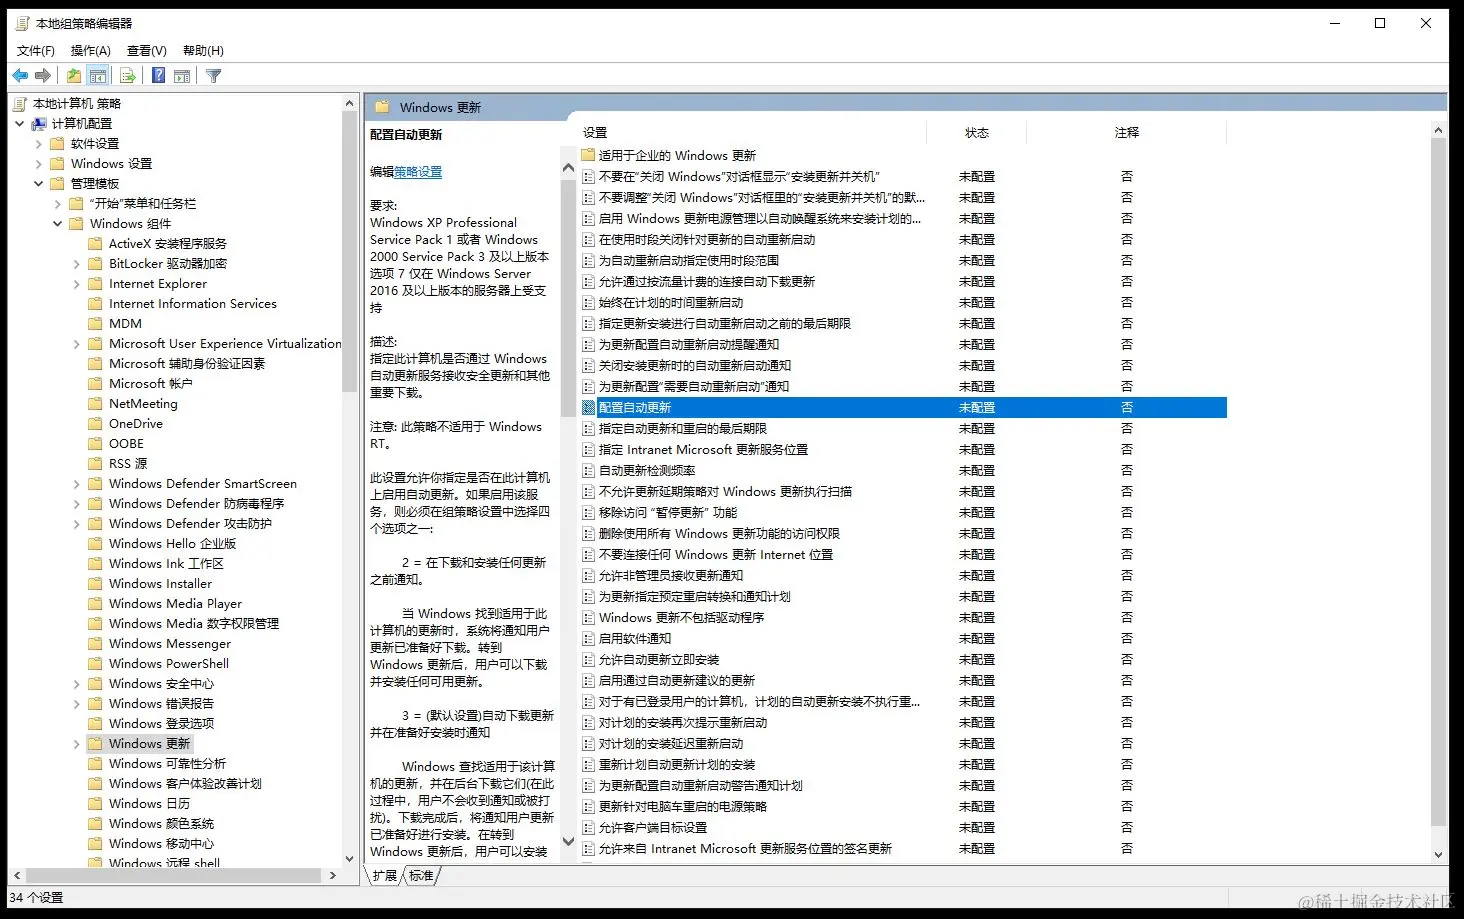The image size is (1464, 919).
Task: Open the 查看(V) menu
Action: tap(147, 51)
